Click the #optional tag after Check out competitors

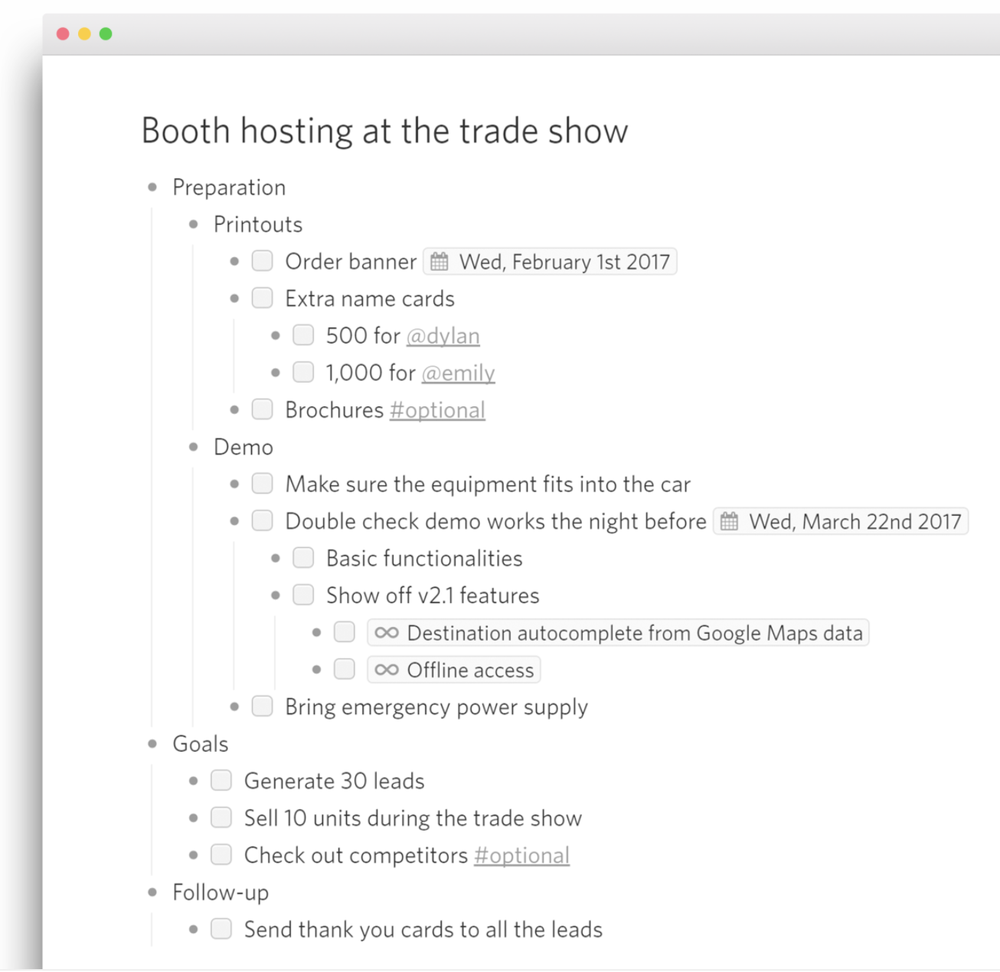tap(522, 855)
